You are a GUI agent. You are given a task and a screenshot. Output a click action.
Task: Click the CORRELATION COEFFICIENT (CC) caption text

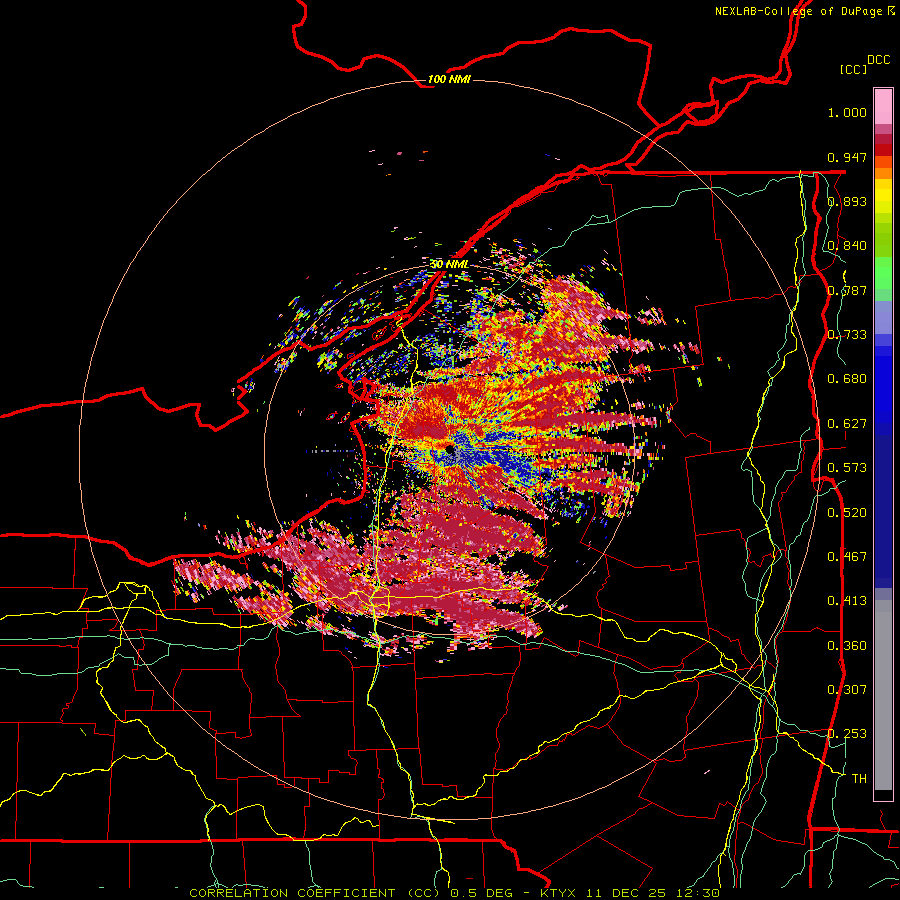coord(315,893)
